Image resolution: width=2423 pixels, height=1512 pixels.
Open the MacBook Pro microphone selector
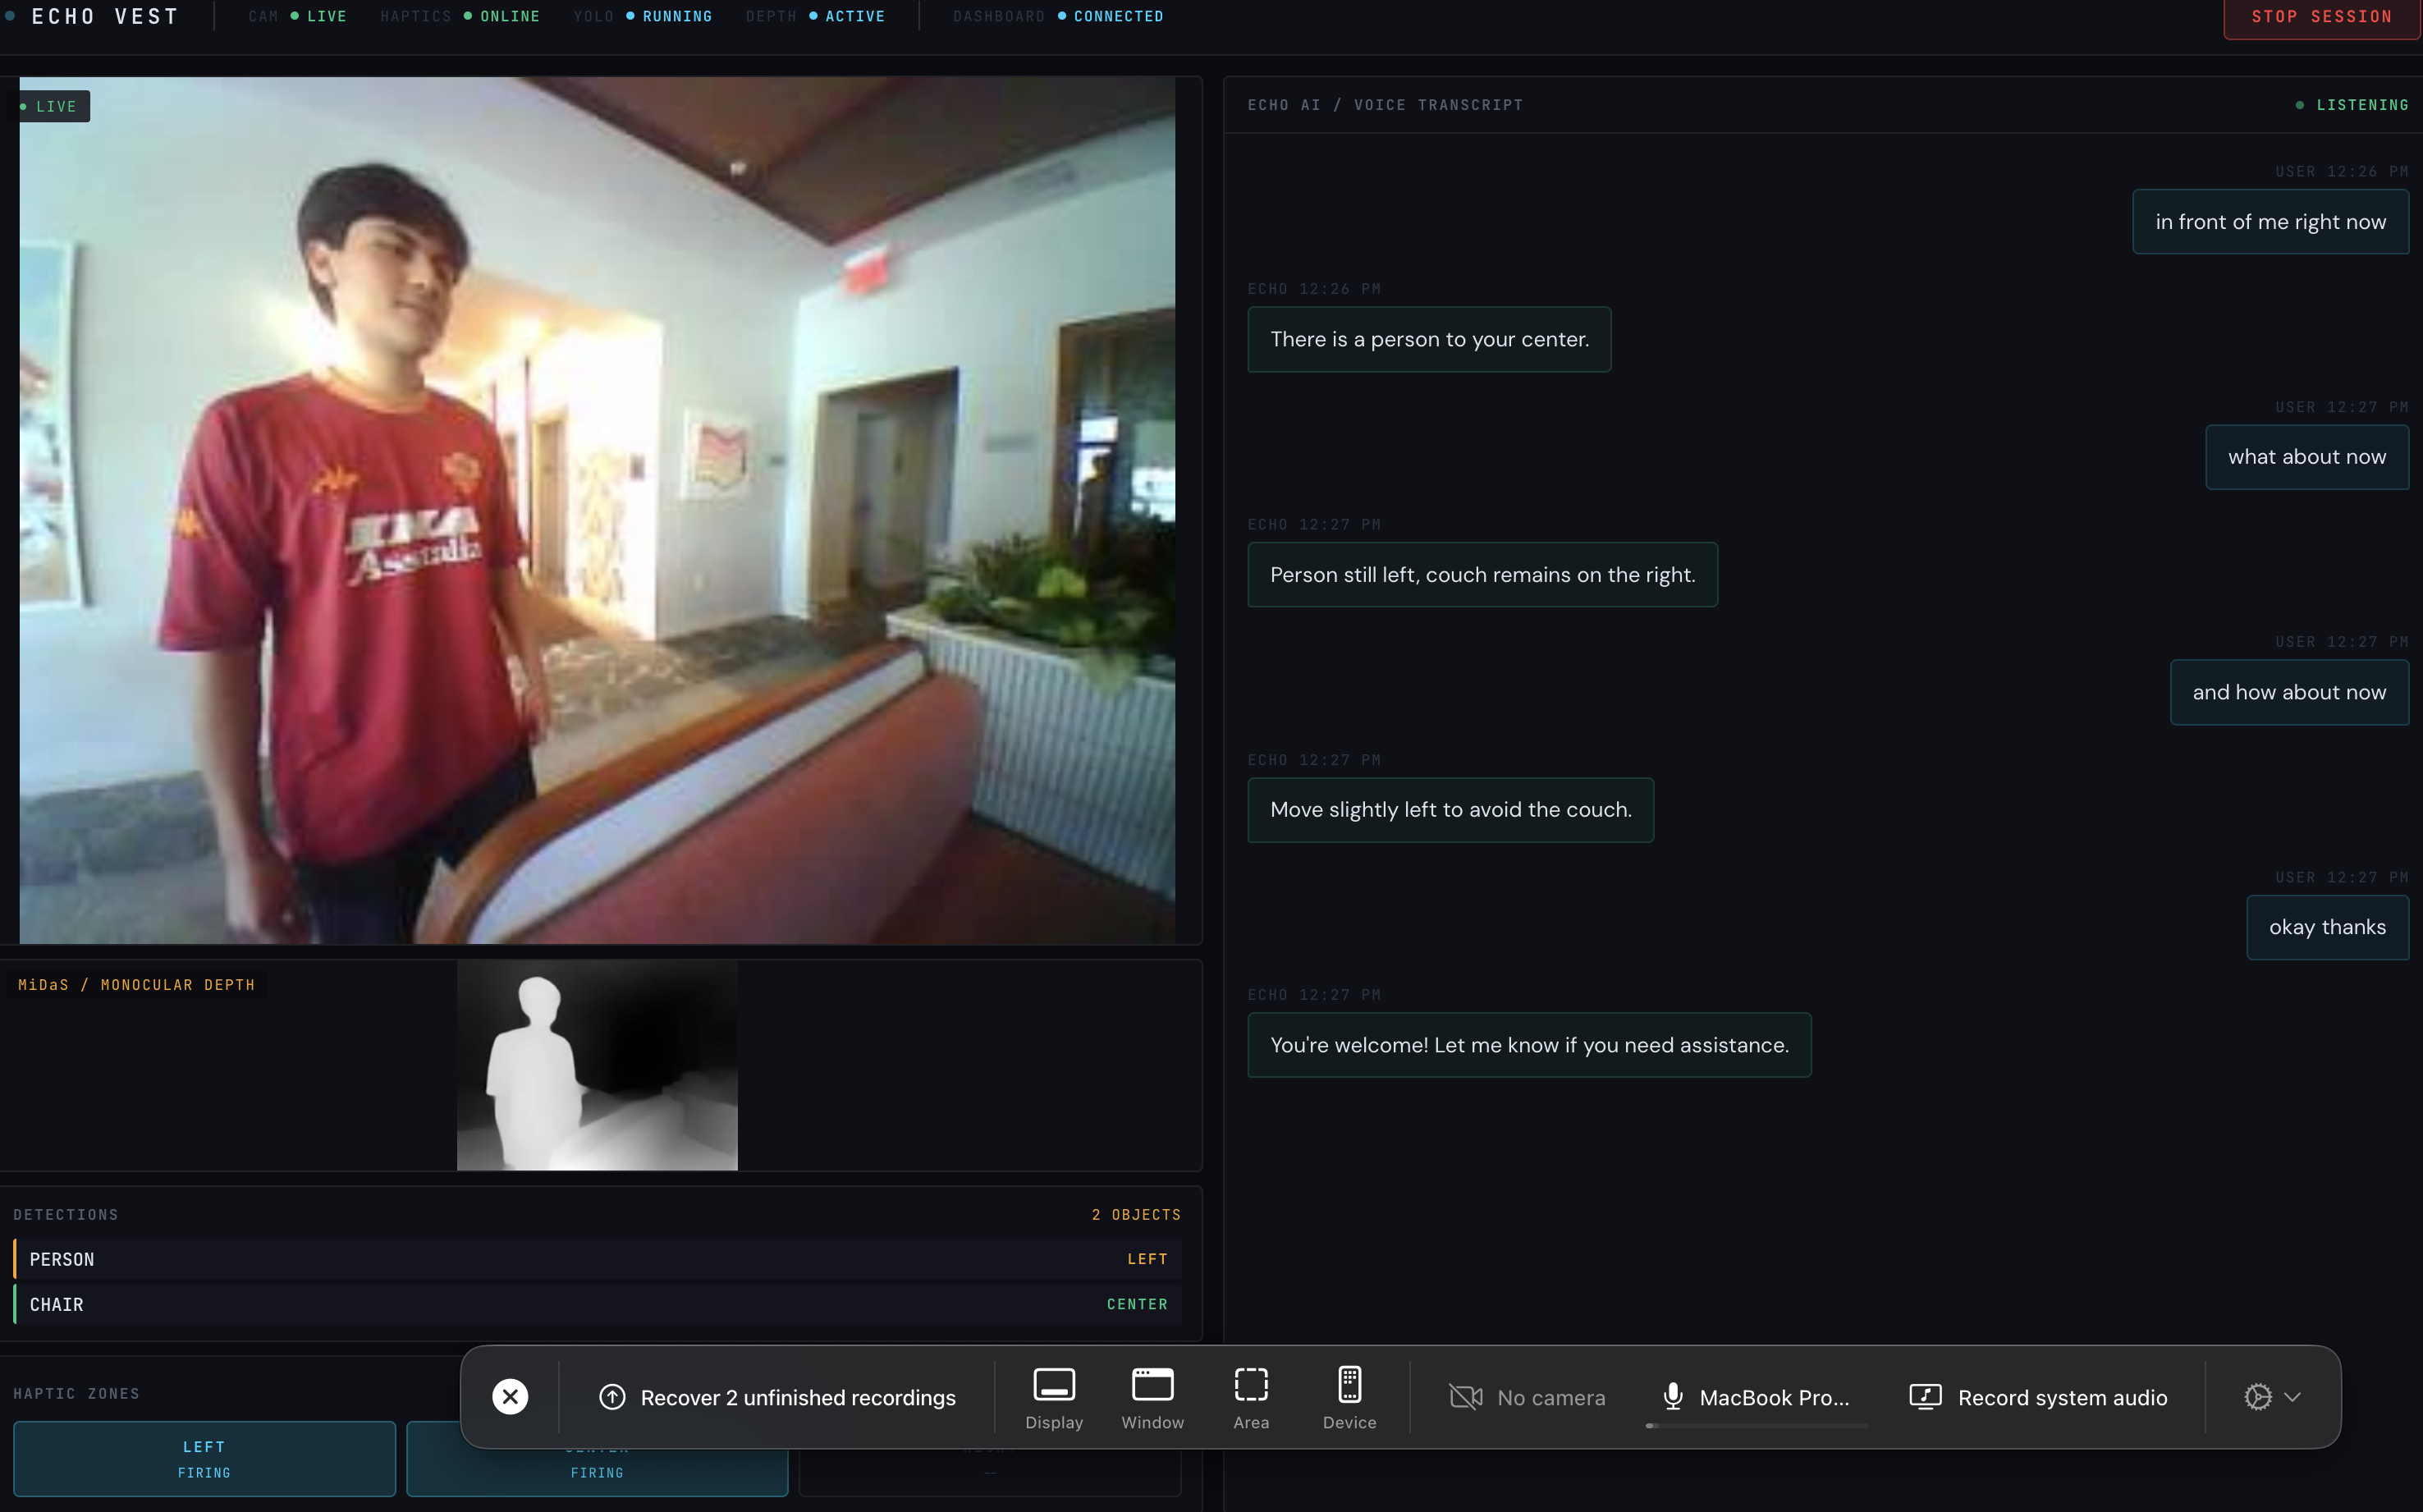tap(1774, 1397)
